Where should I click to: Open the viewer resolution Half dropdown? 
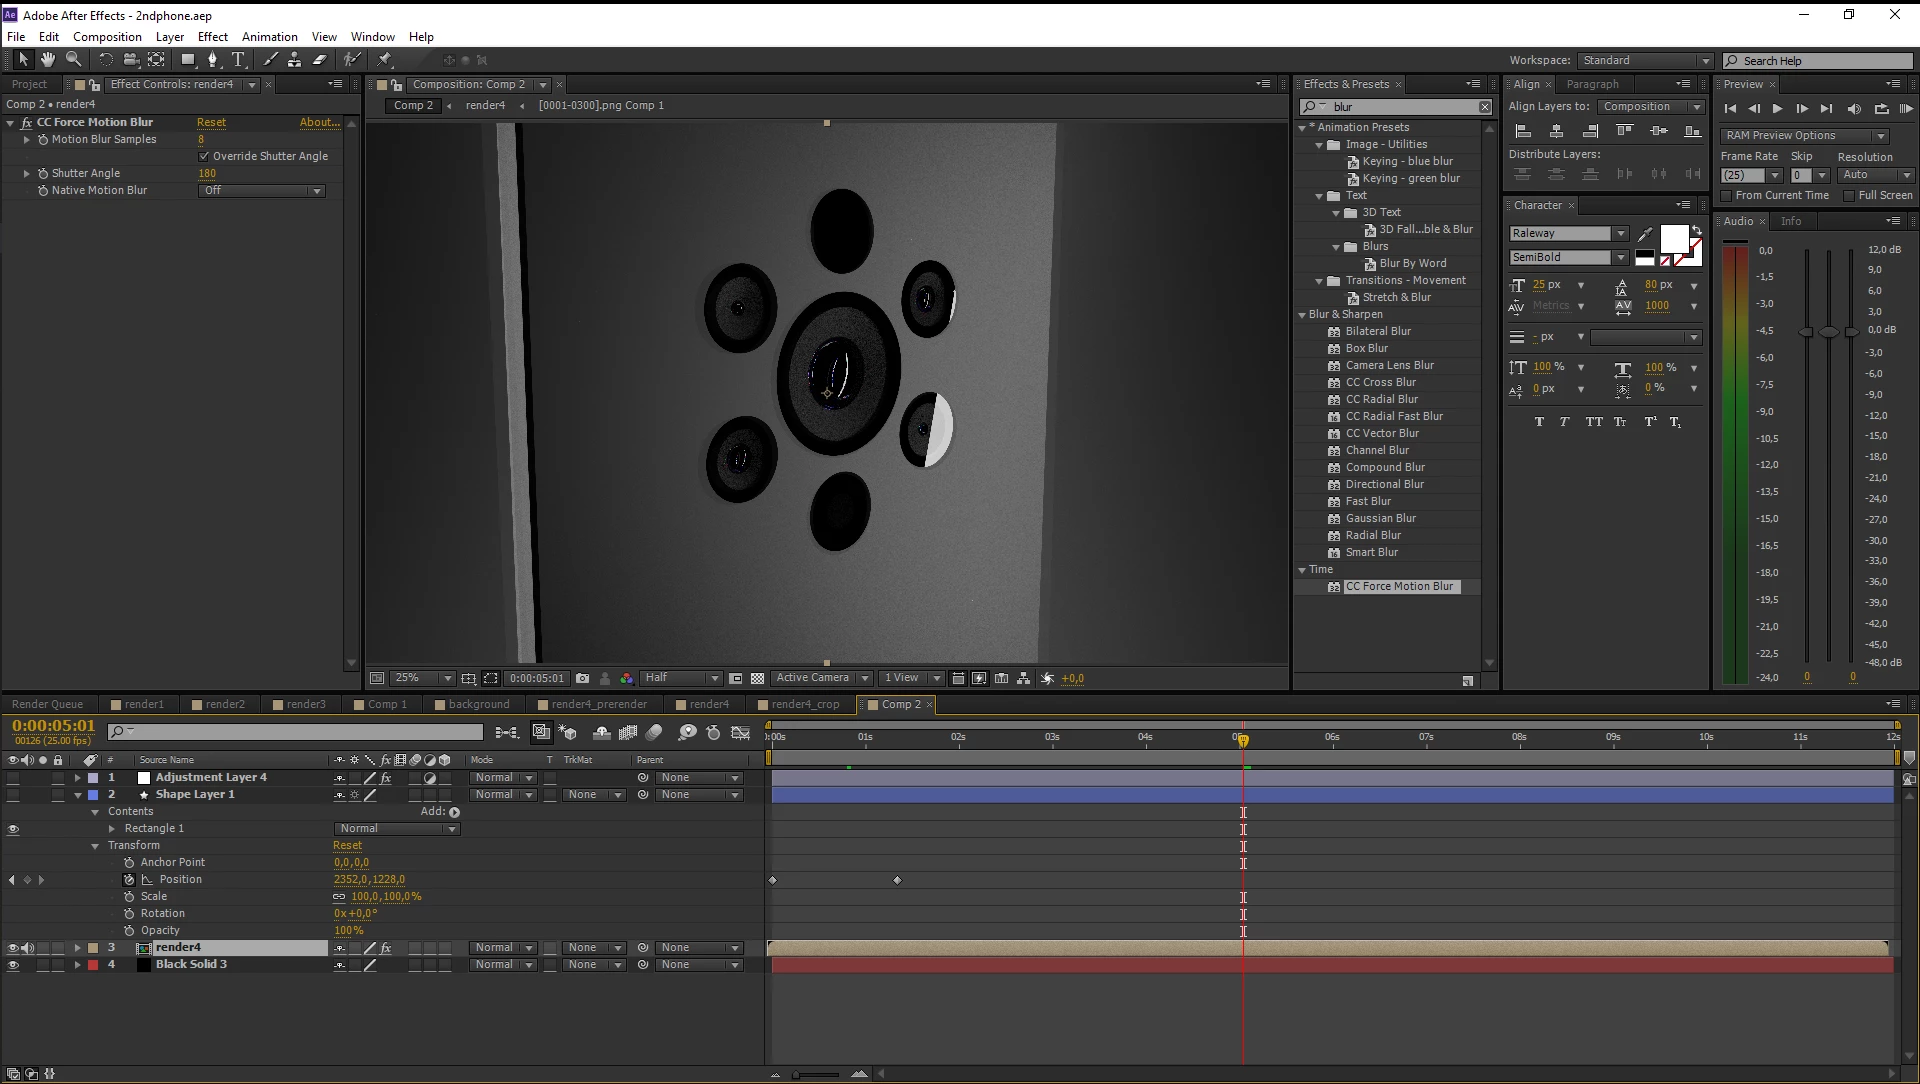point(680,678)
